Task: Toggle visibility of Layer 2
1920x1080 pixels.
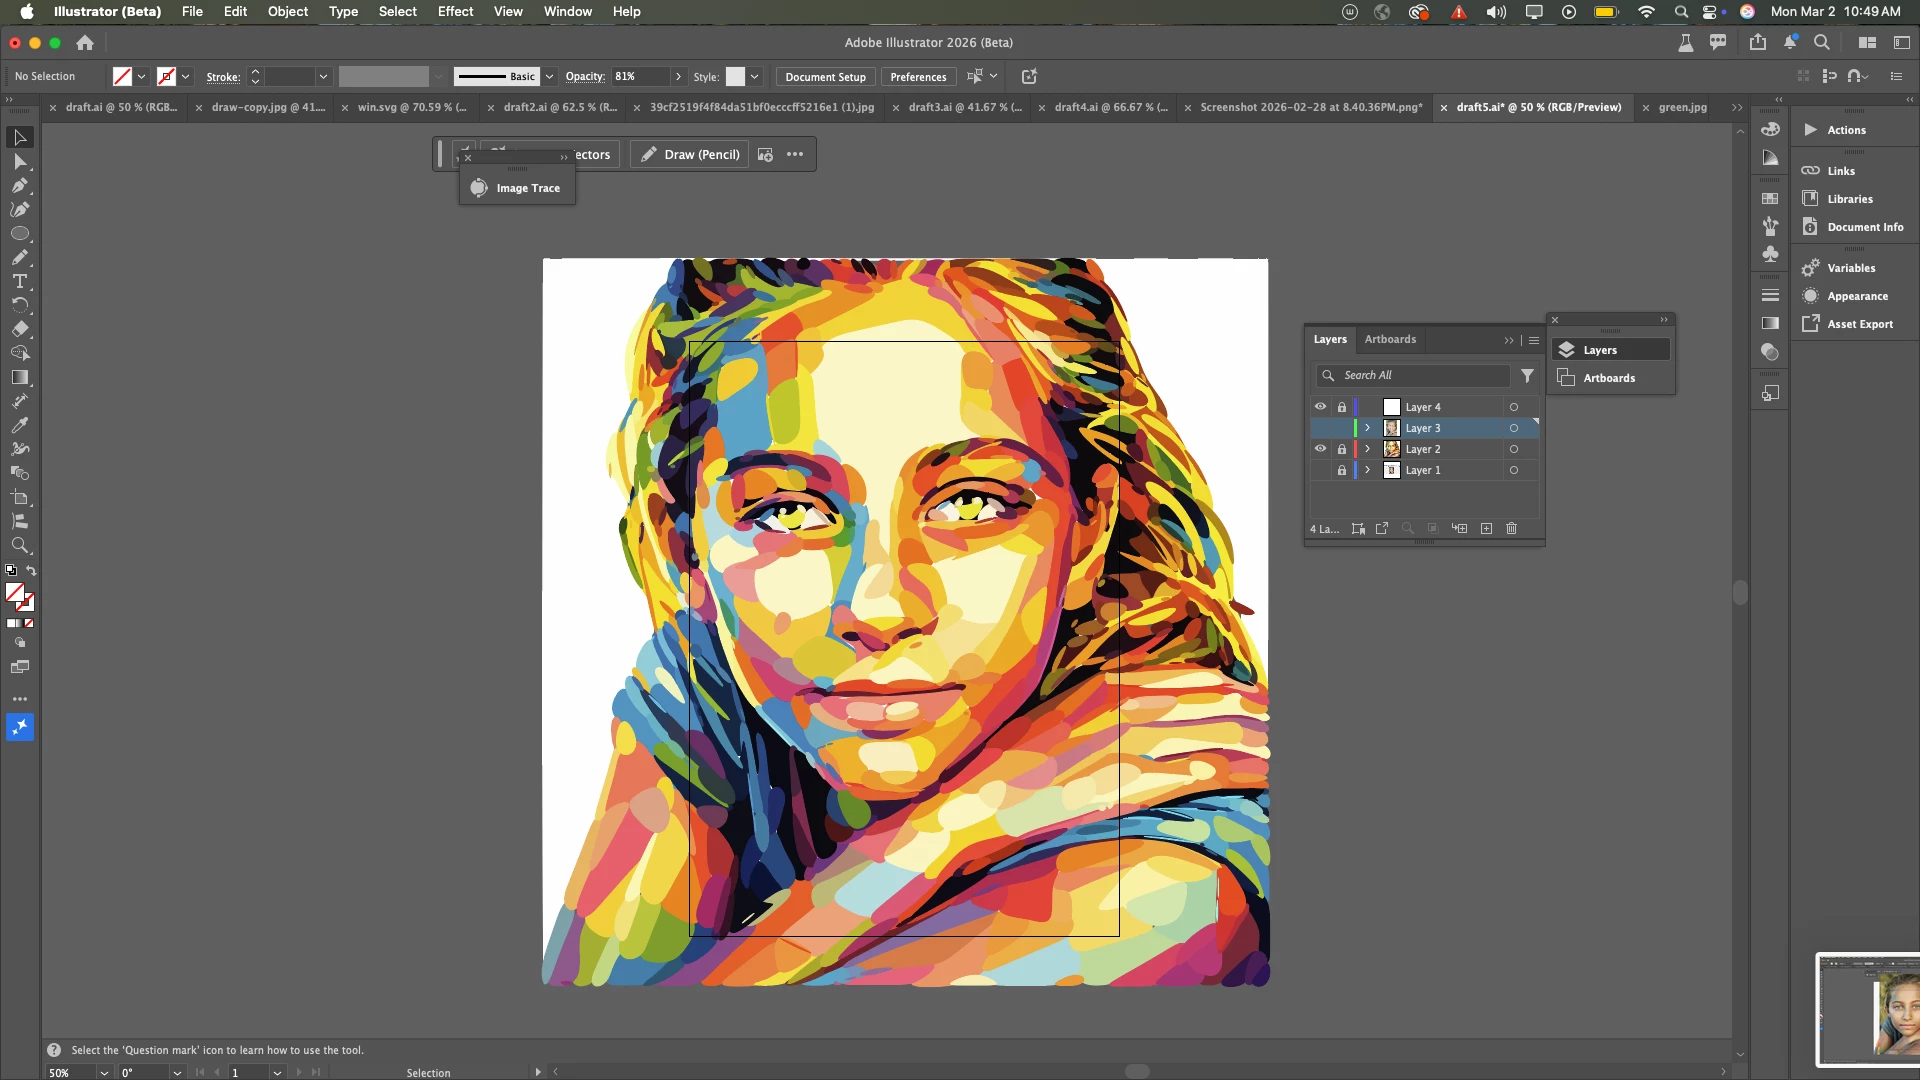Action: tap(1320, 449)
